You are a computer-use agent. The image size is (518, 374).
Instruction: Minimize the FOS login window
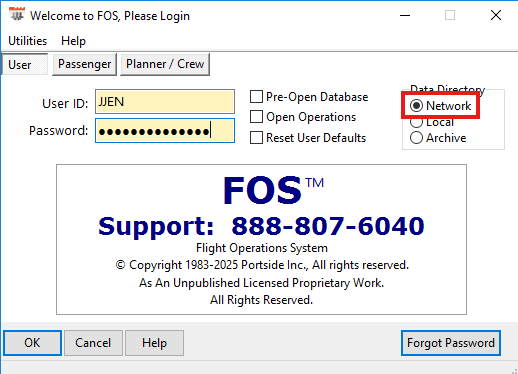coord(405,15)
